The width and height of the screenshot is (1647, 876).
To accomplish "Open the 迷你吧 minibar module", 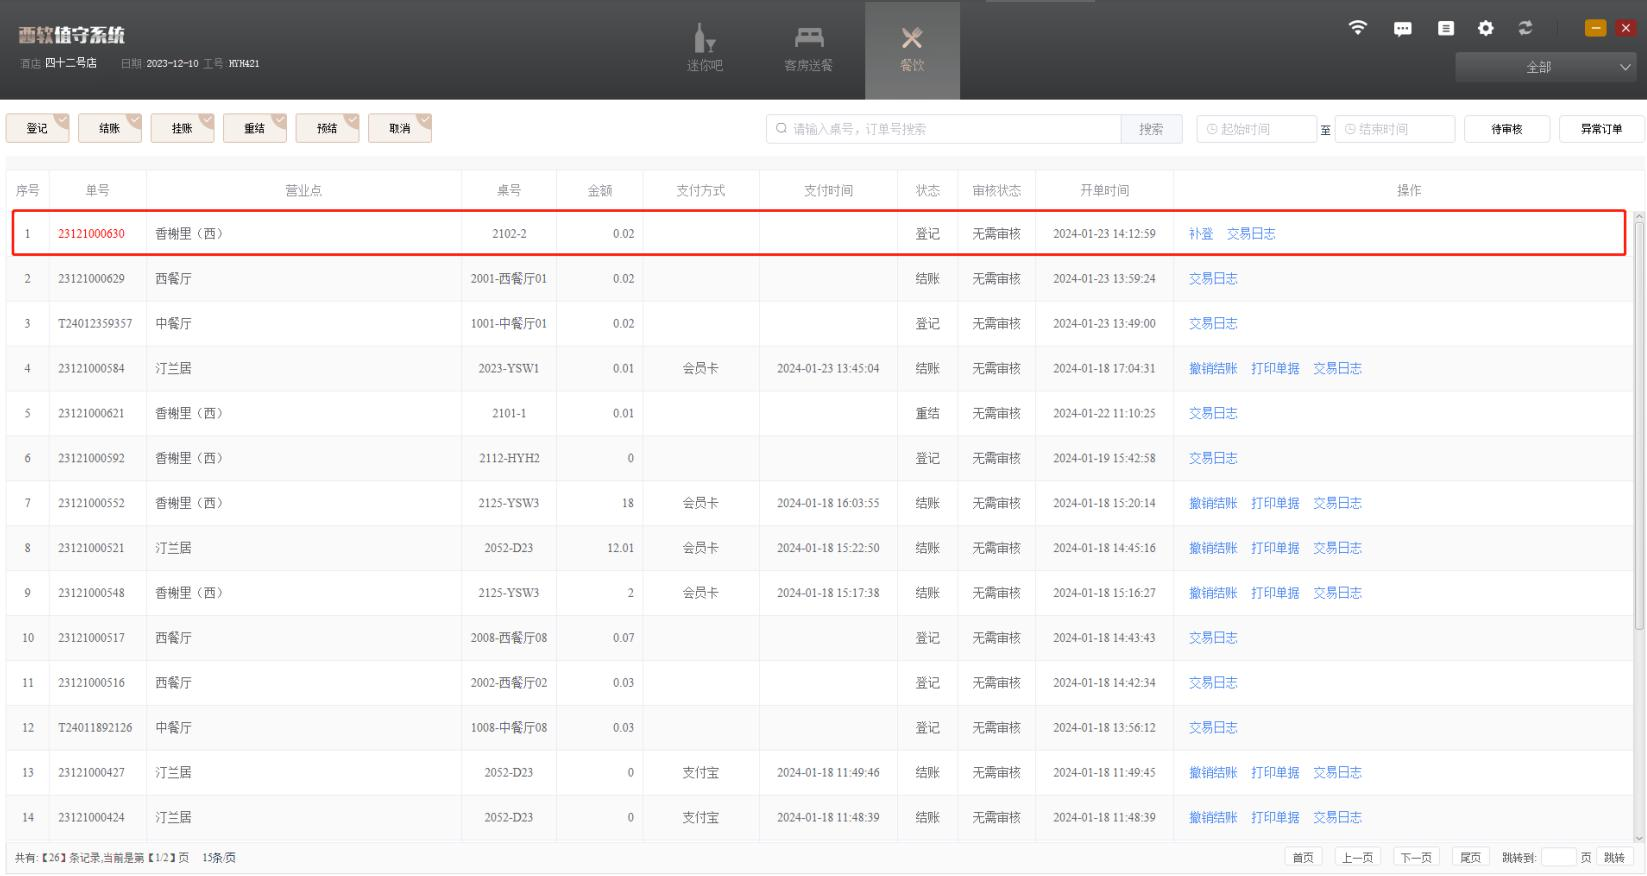I will [704, 49].
